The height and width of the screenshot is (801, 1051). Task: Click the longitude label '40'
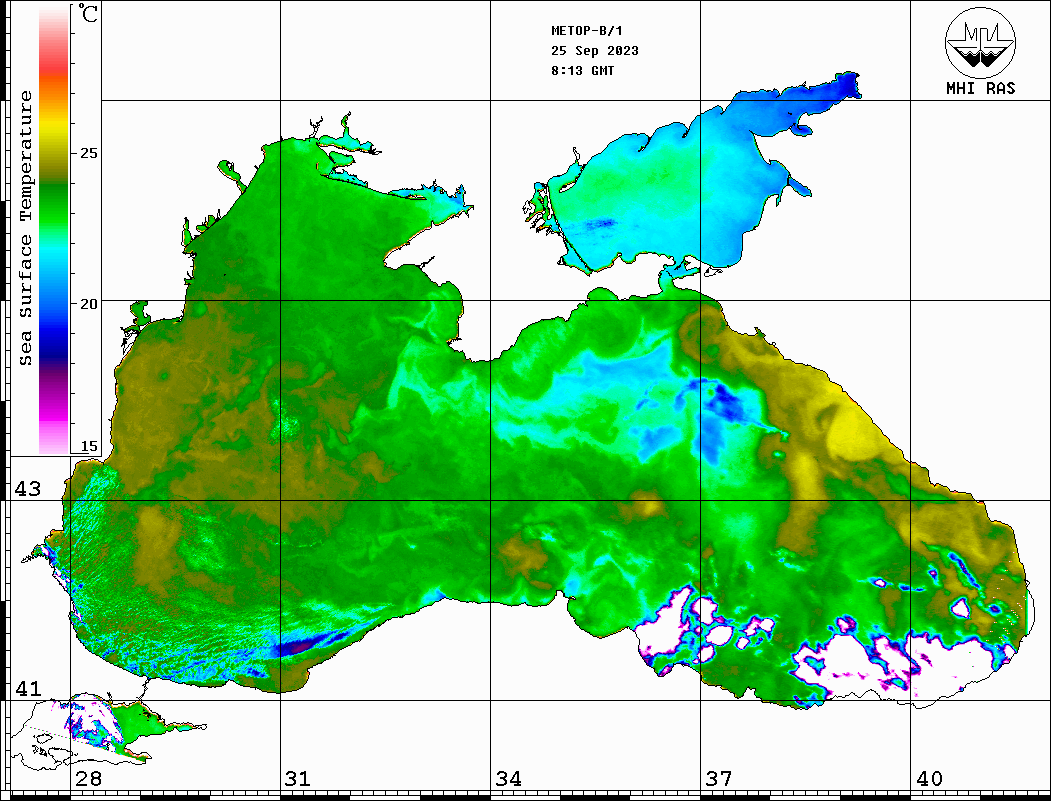click(x=929, y=779)
